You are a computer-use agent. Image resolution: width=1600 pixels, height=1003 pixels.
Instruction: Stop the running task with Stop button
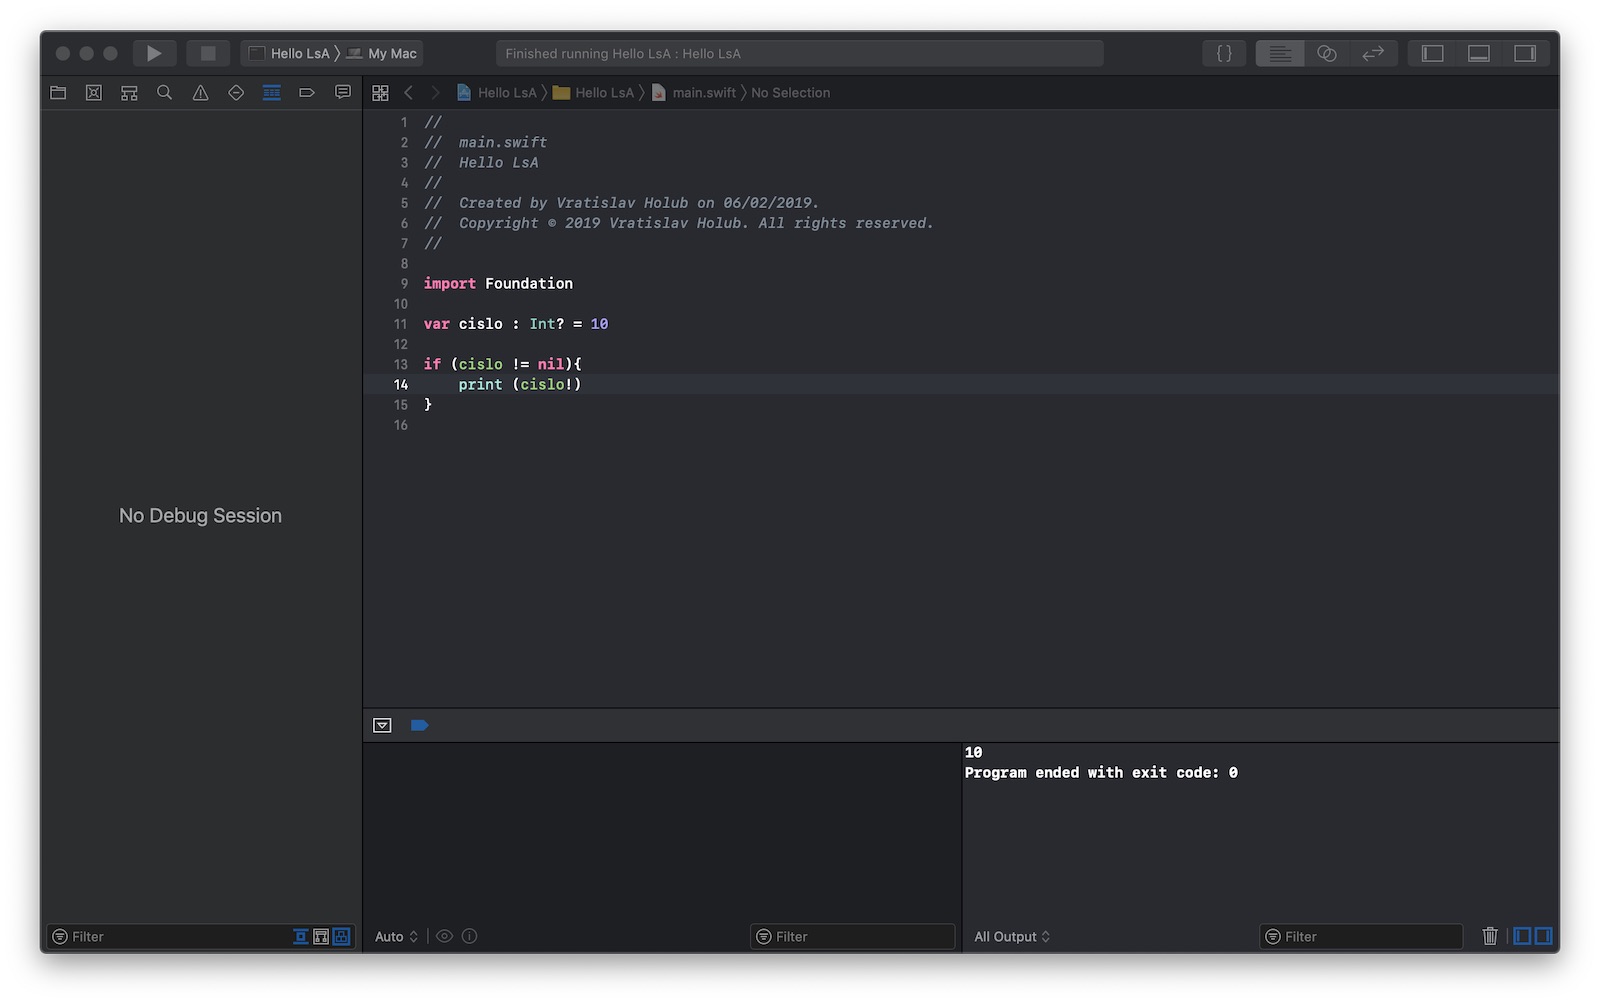208,53
